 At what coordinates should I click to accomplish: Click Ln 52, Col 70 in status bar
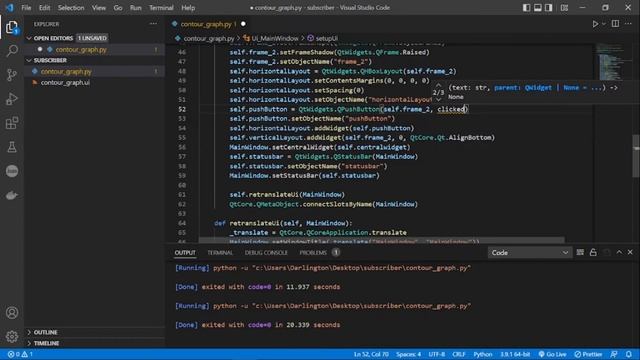[x=371, y=354]
